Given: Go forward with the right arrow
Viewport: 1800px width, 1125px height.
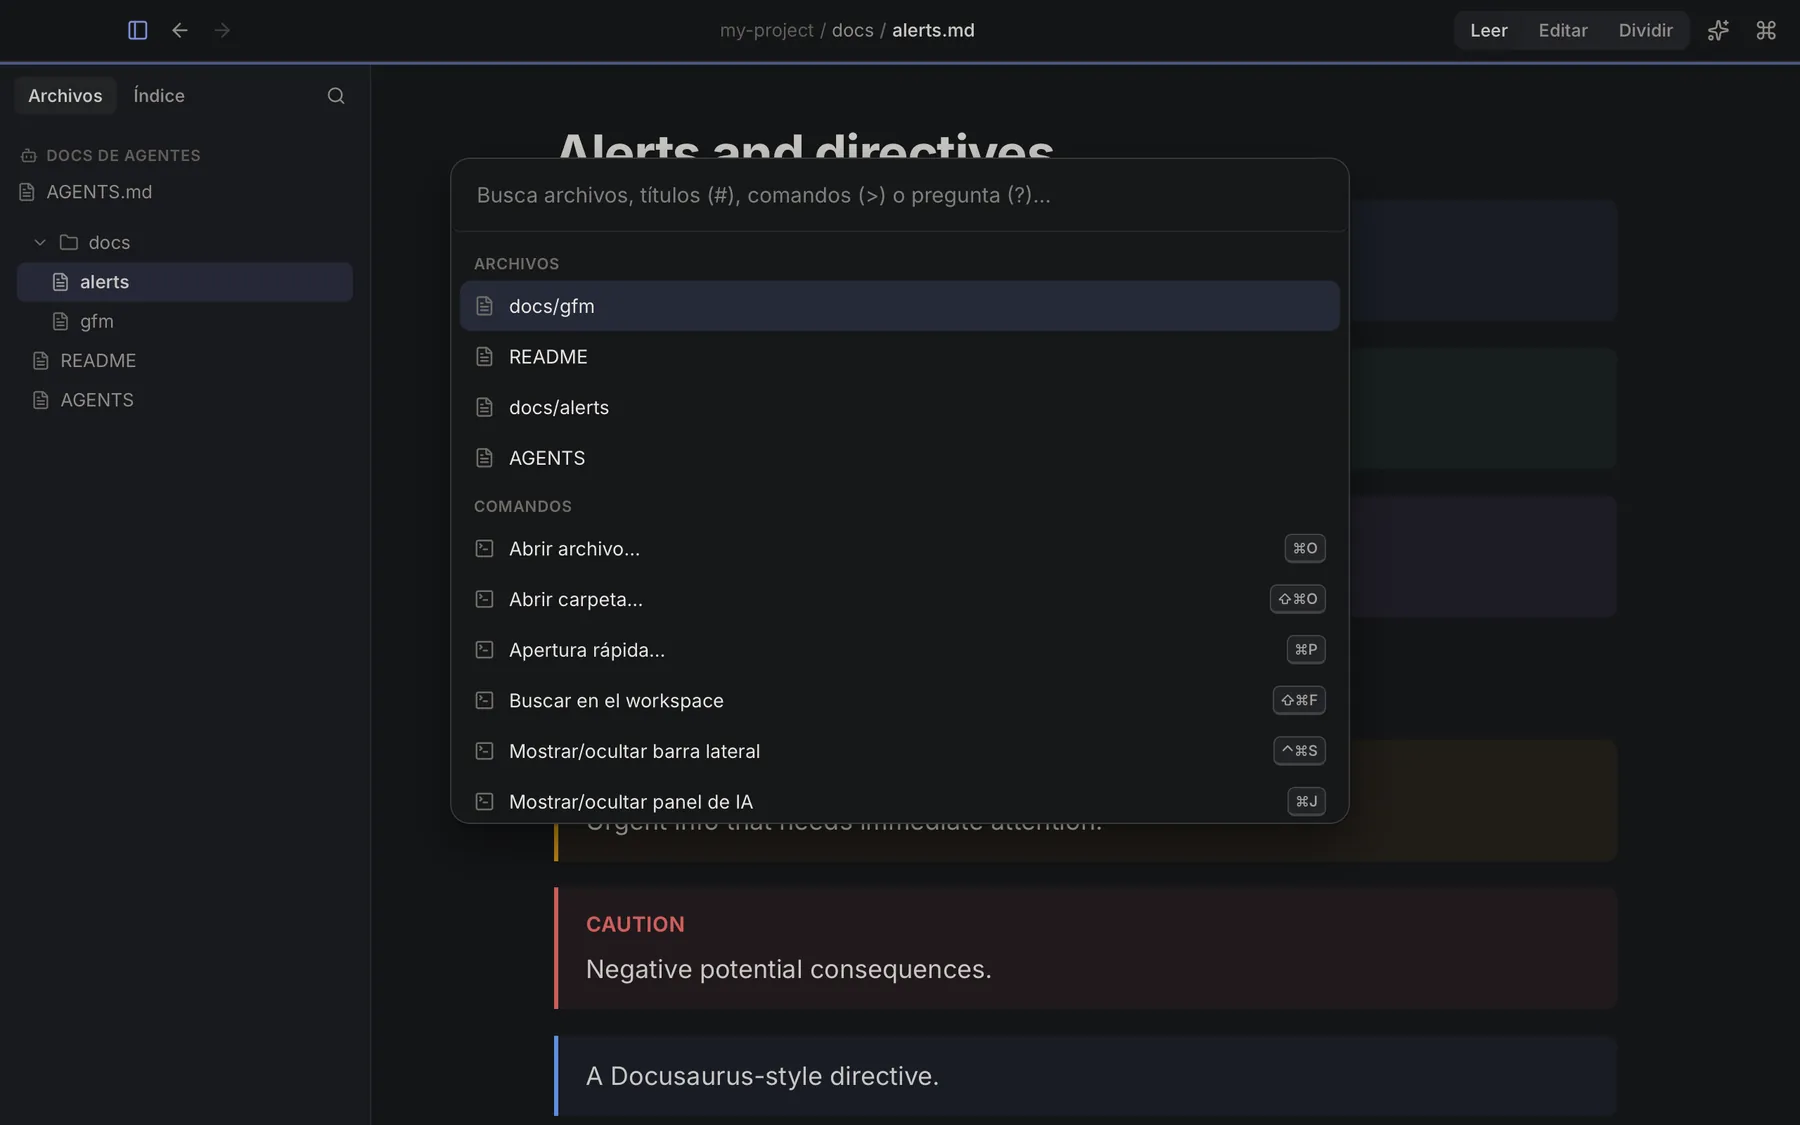Looking at the screenshot, I should click(222, 30).
